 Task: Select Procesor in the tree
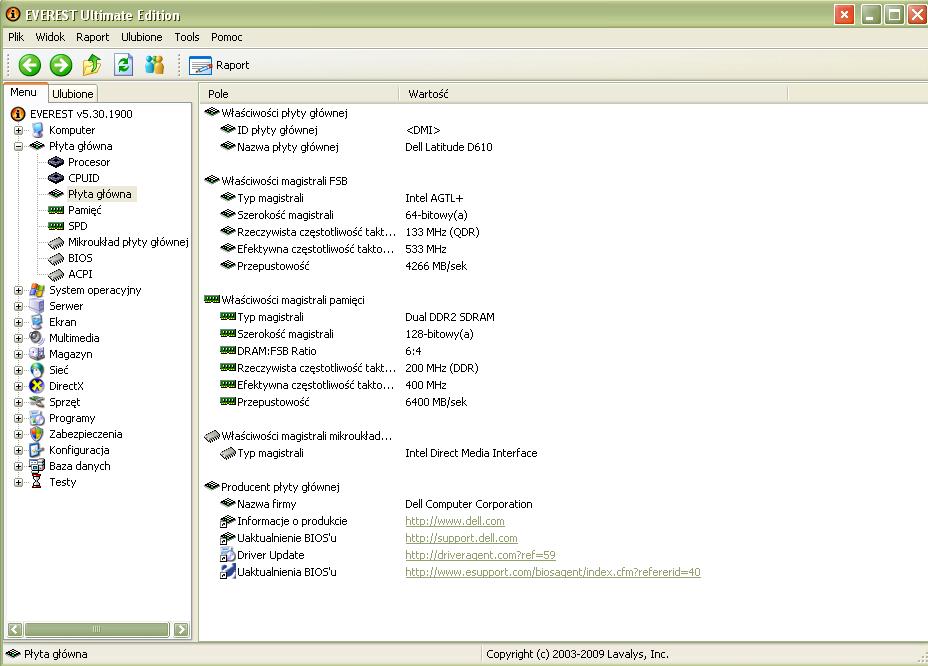pos(89,162)
